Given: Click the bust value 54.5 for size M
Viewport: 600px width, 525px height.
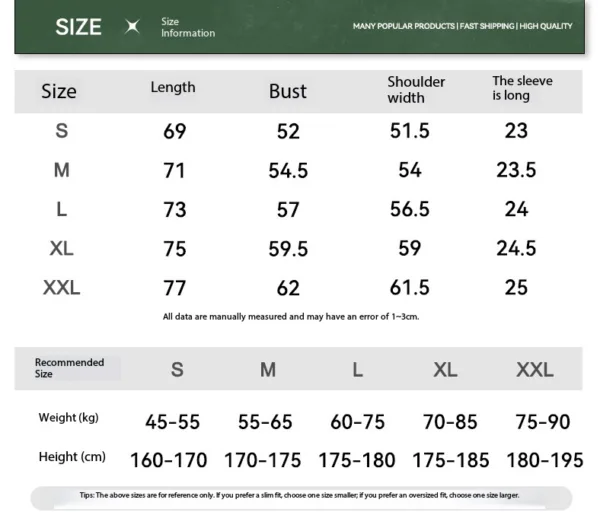Looking at the screenshot, I should tap(288, 171).
